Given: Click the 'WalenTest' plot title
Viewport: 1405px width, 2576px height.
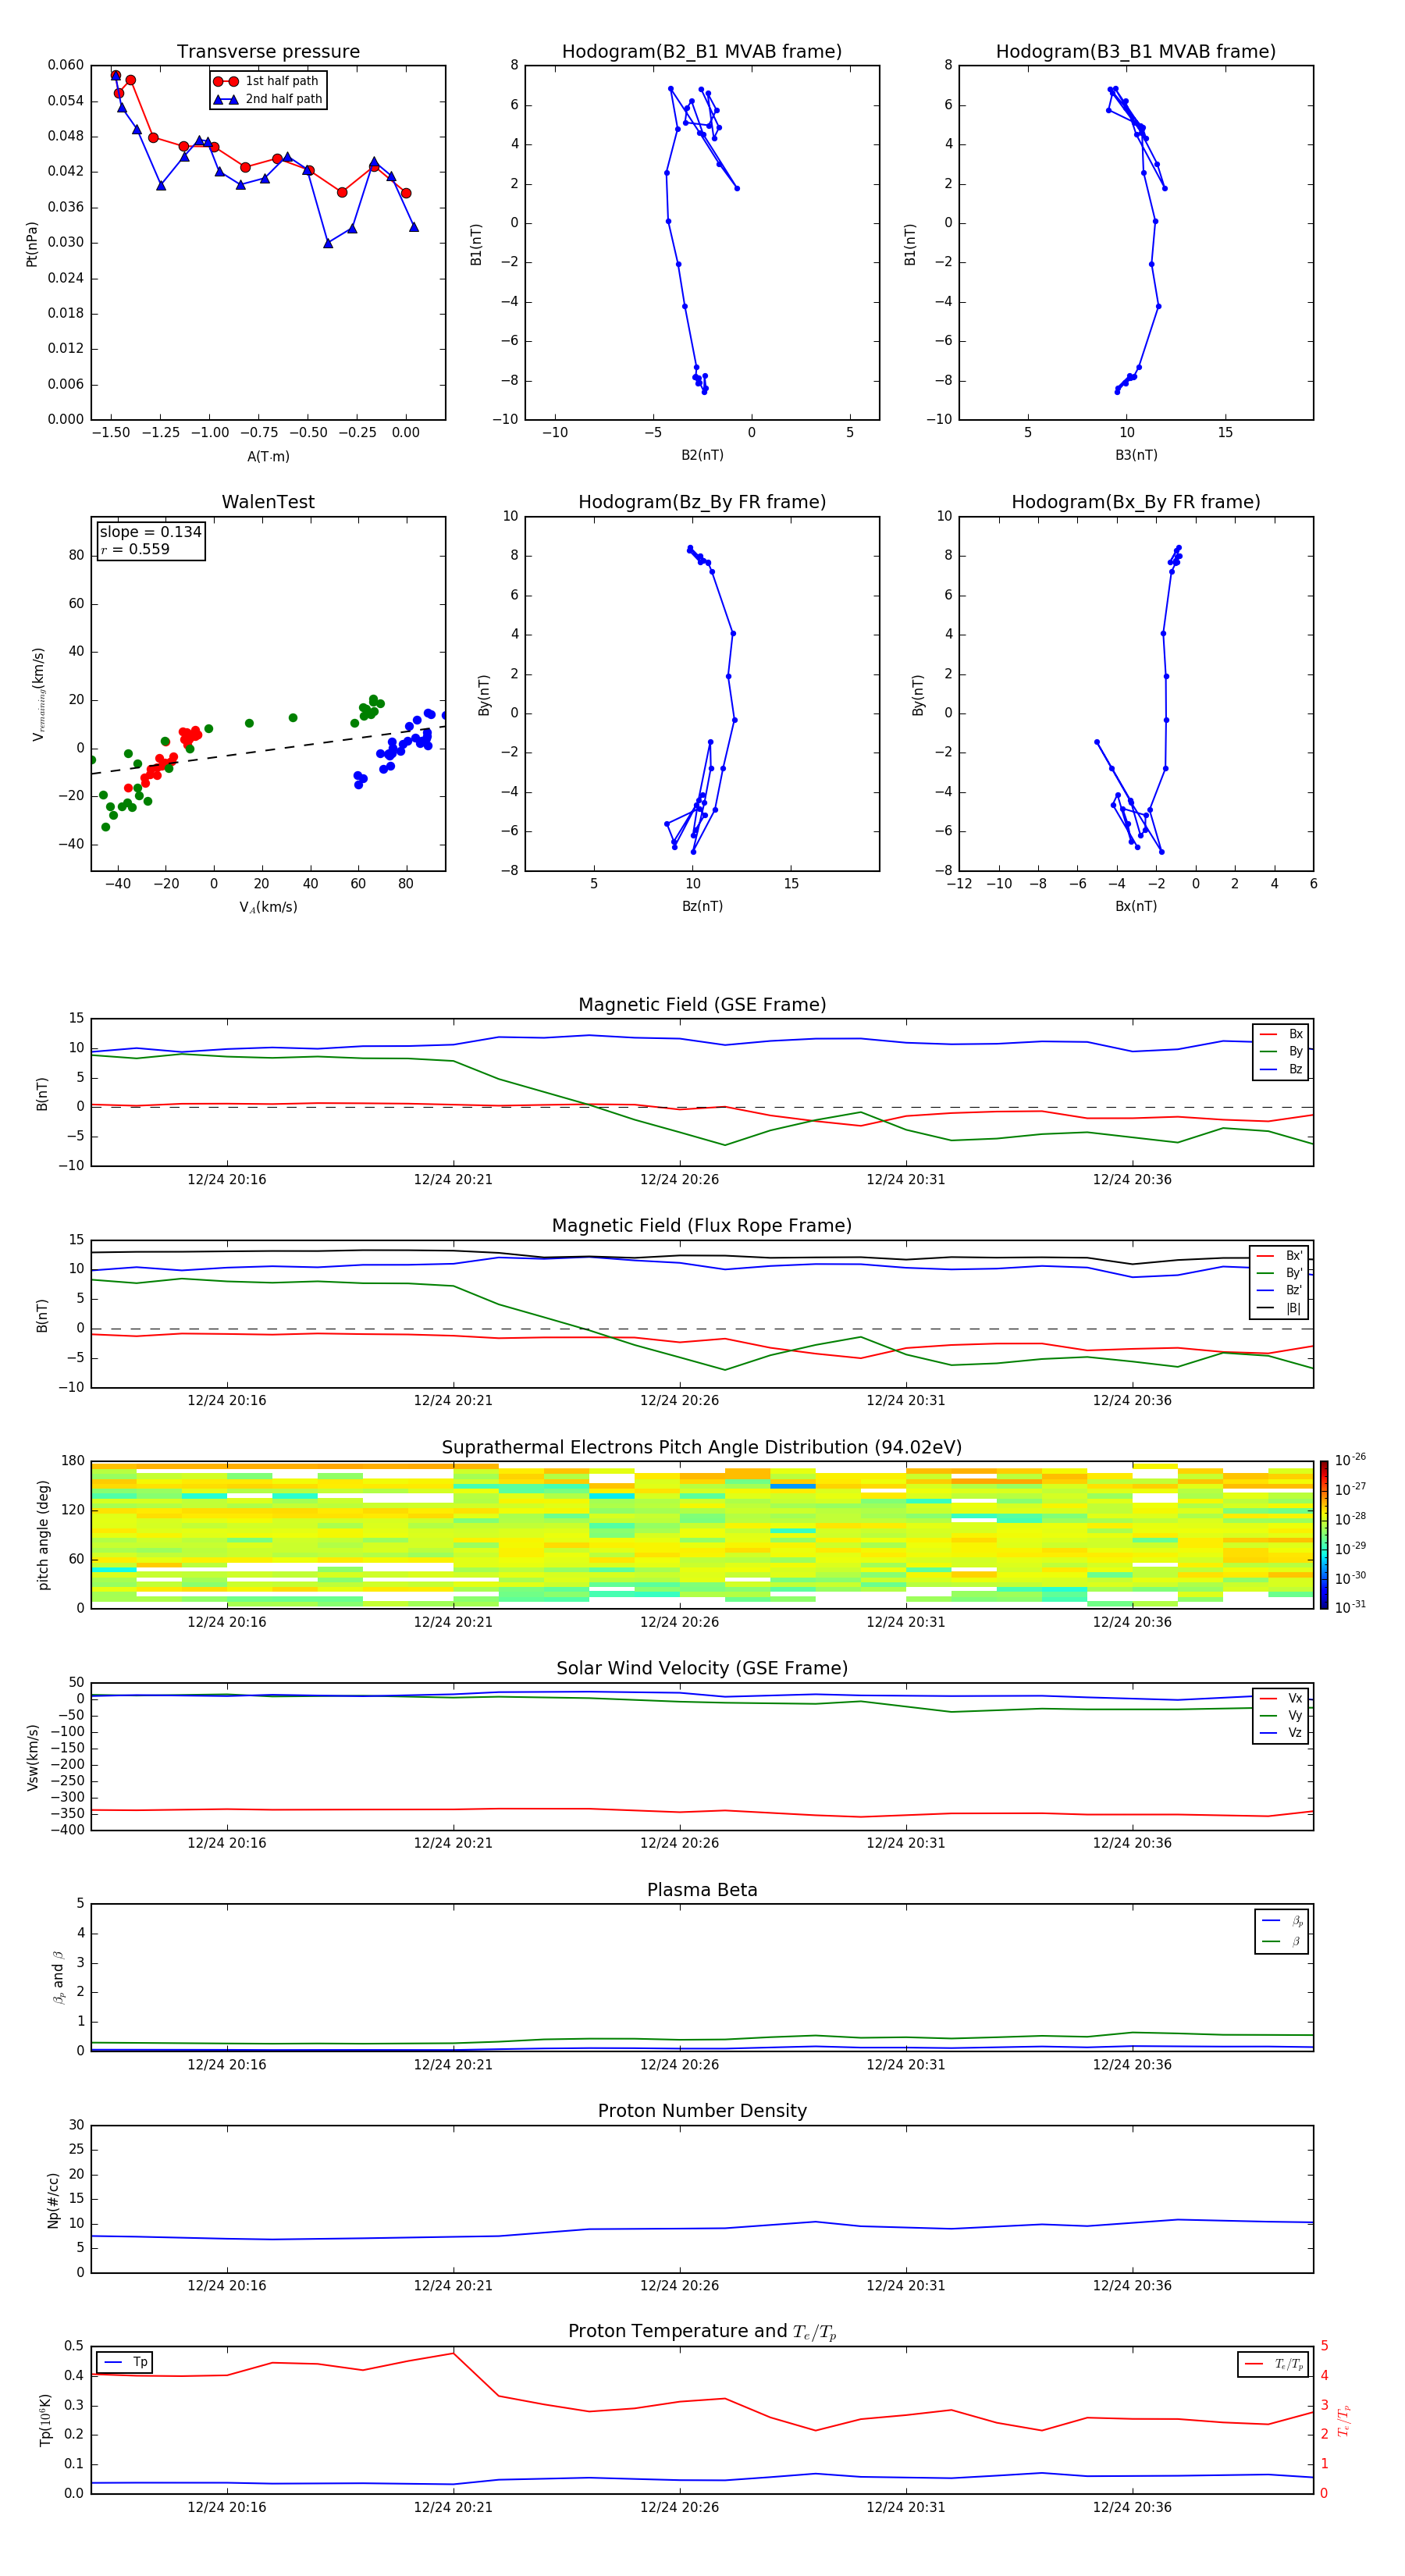Looking at the screenshot, I should click(x=268, y=502).
